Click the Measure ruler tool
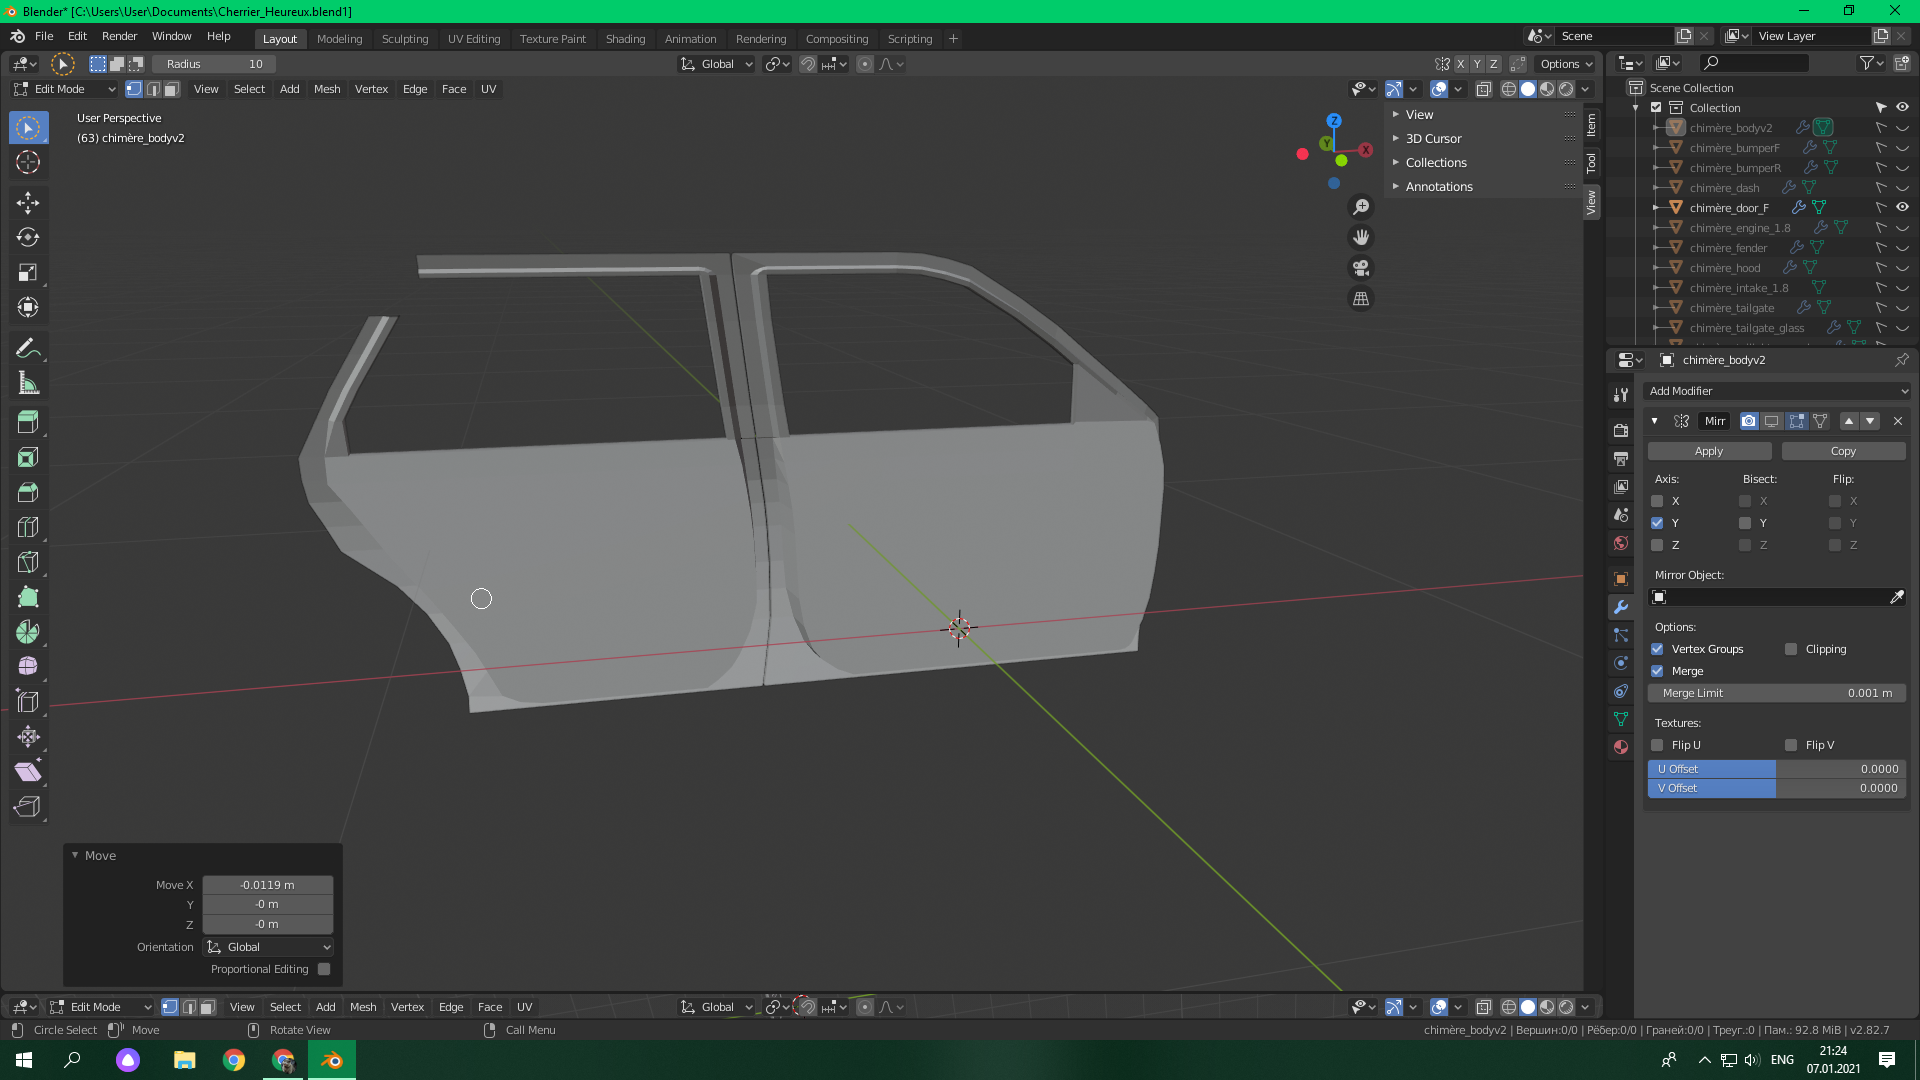The height and width of the screenshot is (1080, 1920). pyautogui.click(x=28, y=384)
